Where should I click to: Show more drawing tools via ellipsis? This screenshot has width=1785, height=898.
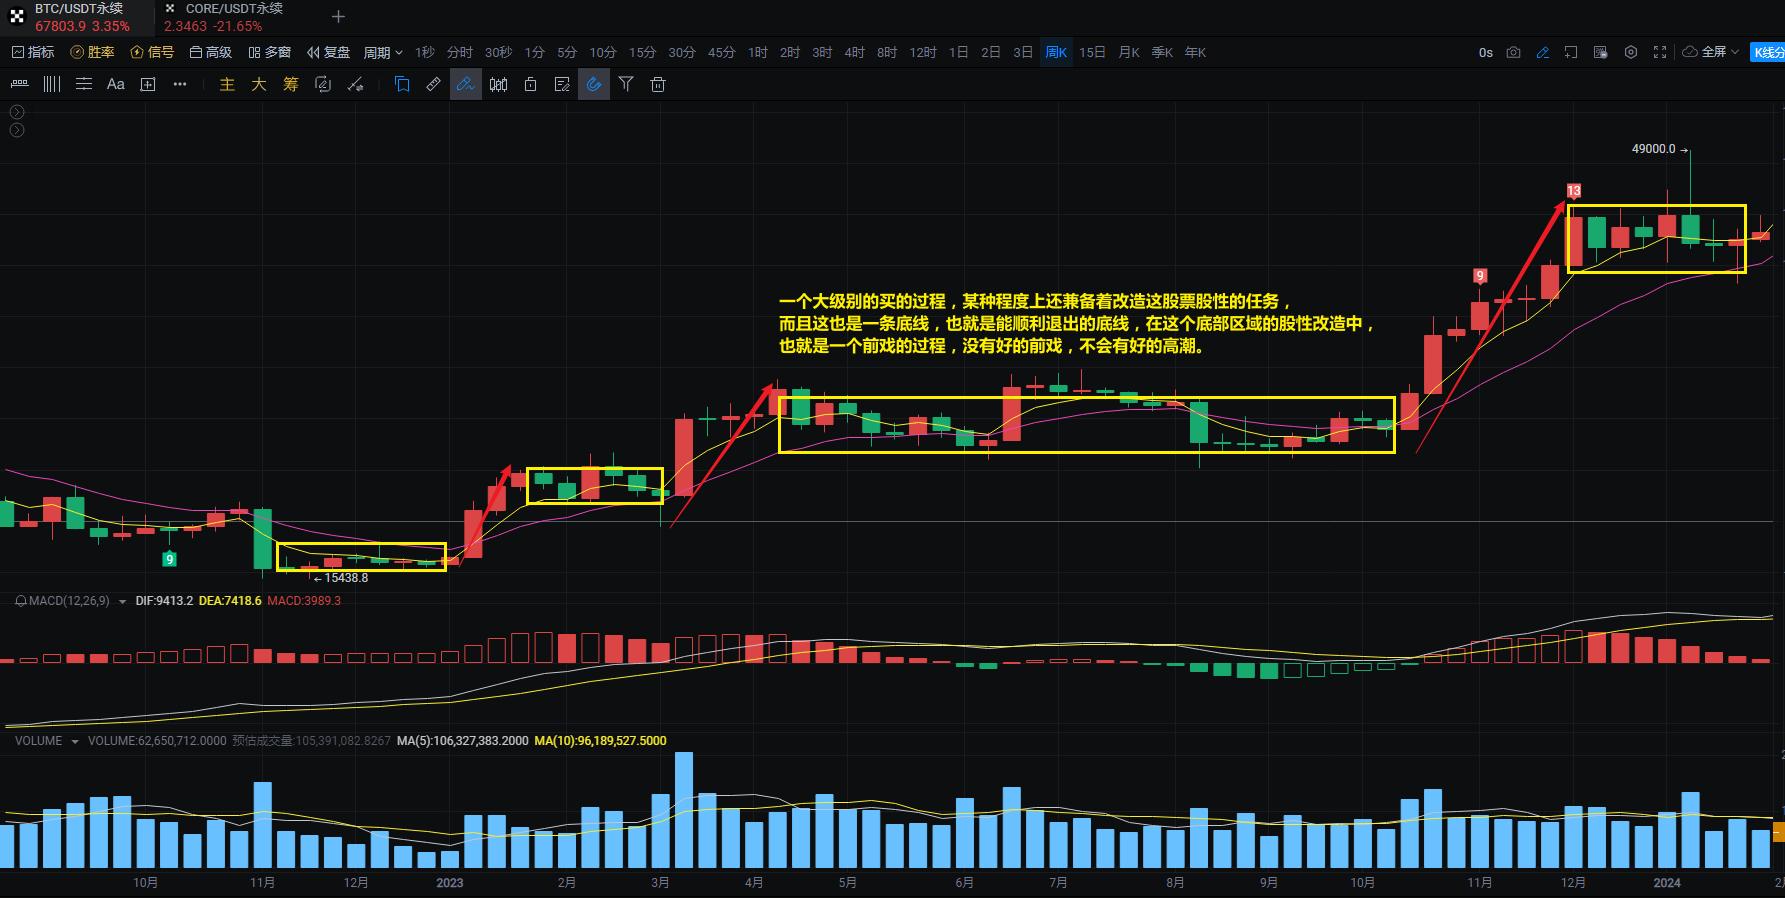[180, 84]
